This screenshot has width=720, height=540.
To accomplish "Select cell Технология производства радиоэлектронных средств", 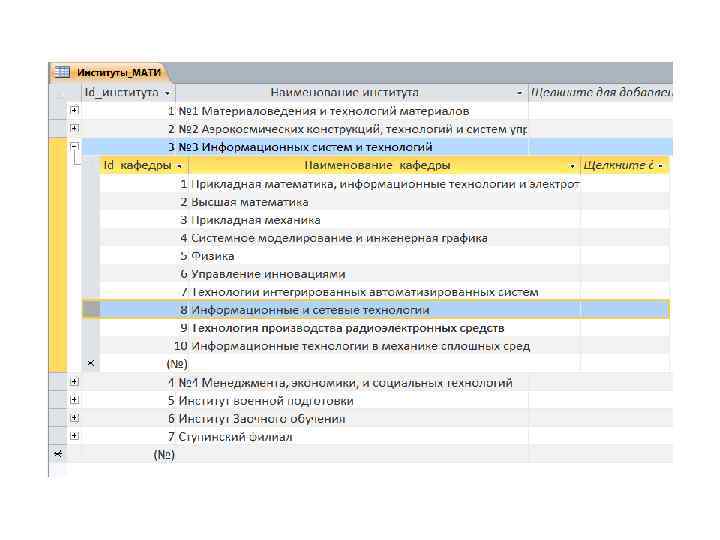I will click(x=385, y=328).
